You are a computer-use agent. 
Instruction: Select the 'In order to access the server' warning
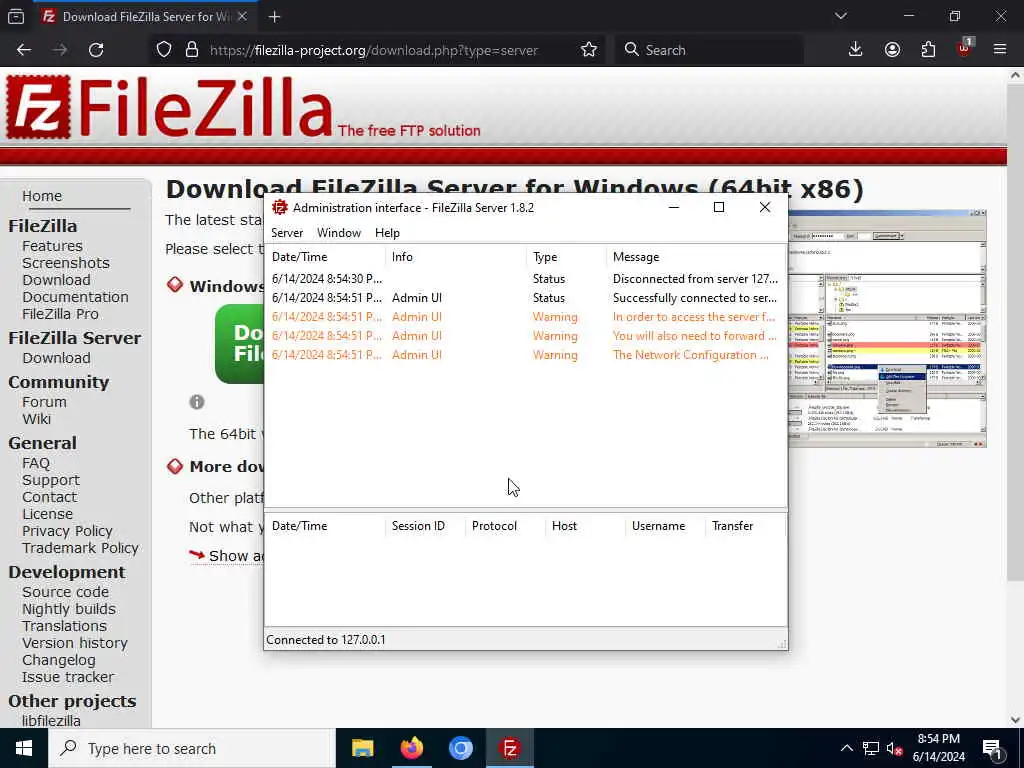[x=525, y=317]
